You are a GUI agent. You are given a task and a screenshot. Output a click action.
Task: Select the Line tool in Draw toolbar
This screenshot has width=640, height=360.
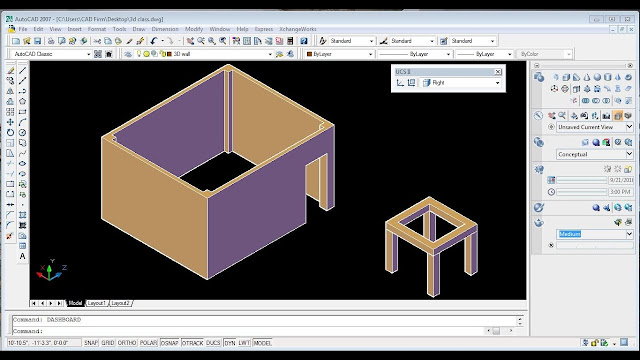click(x=22, y=71)
